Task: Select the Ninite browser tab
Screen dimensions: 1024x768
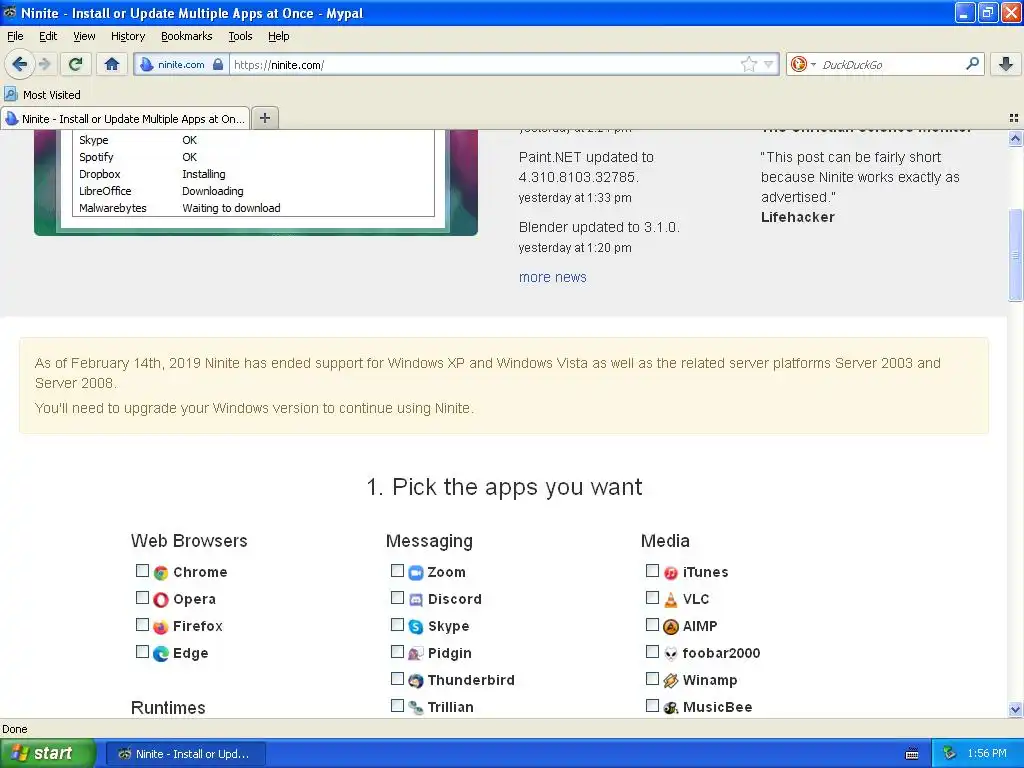Action: 125,118
